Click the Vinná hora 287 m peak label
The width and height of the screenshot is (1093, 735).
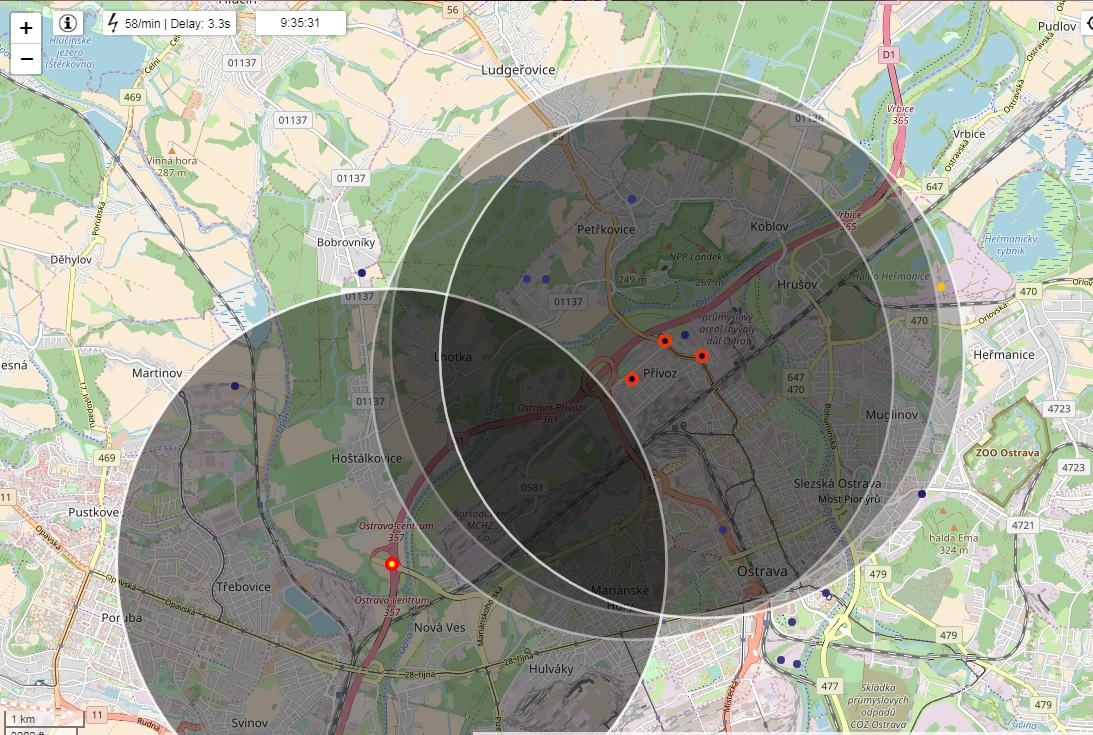pyautogui.click(x=171, y=166)
